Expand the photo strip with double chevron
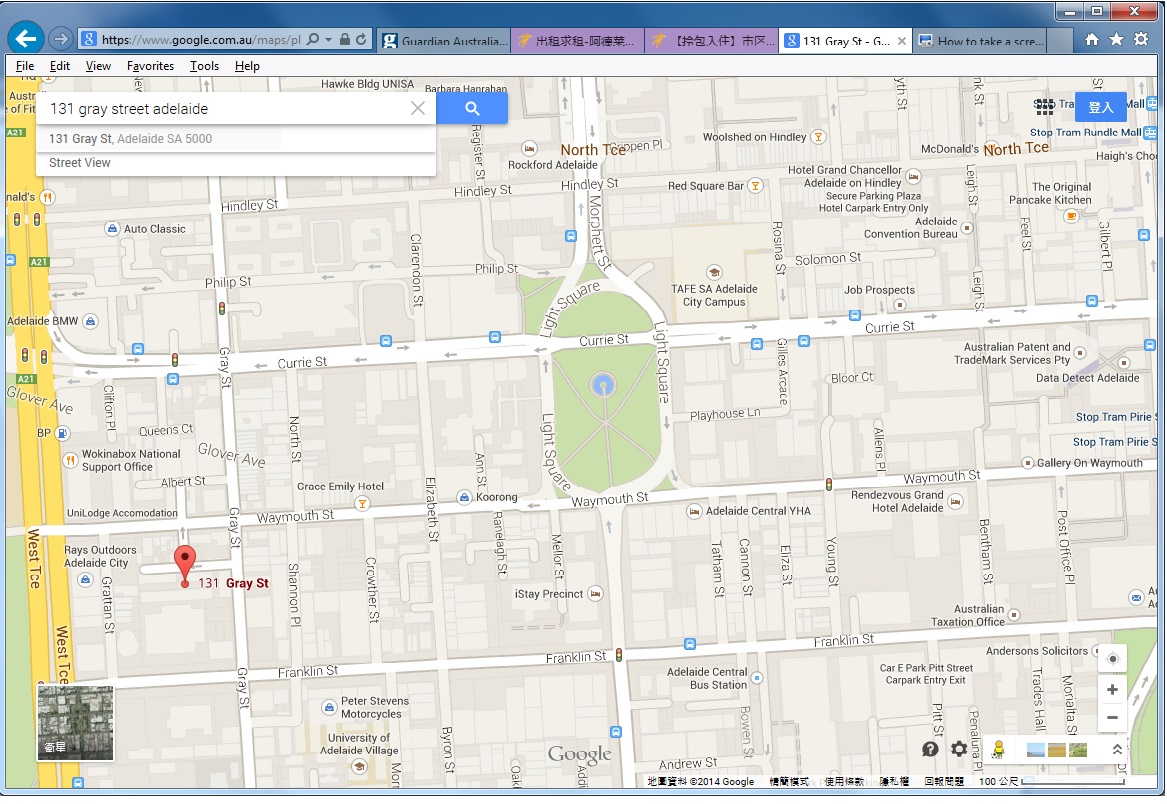This screenshot has width=1167, height=804. [1117, 749]
